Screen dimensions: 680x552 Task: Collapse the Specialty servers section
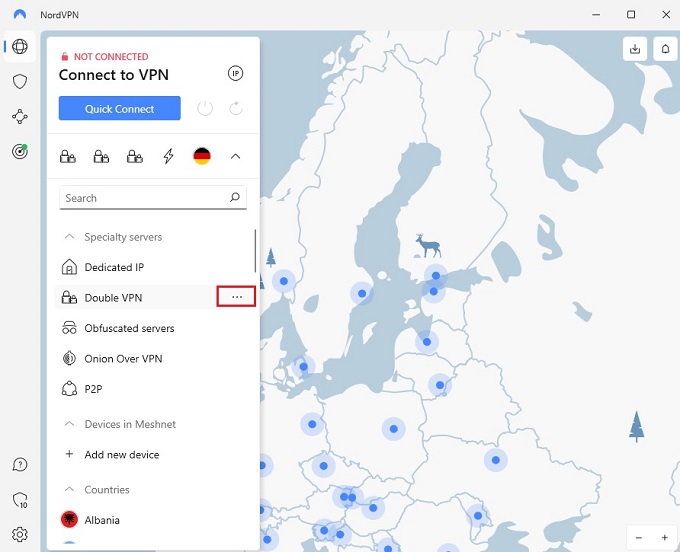[x=69, y=237]
